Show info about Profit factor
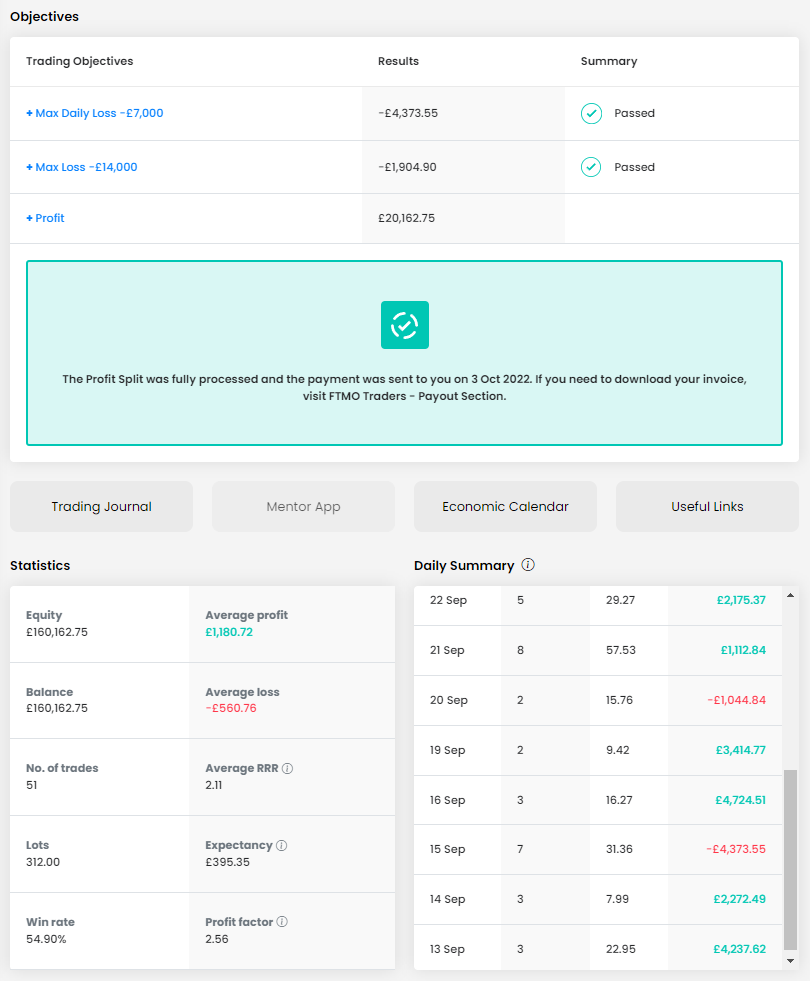The width and height of the screenshot is (810, 981). click(x=282, y=922)
